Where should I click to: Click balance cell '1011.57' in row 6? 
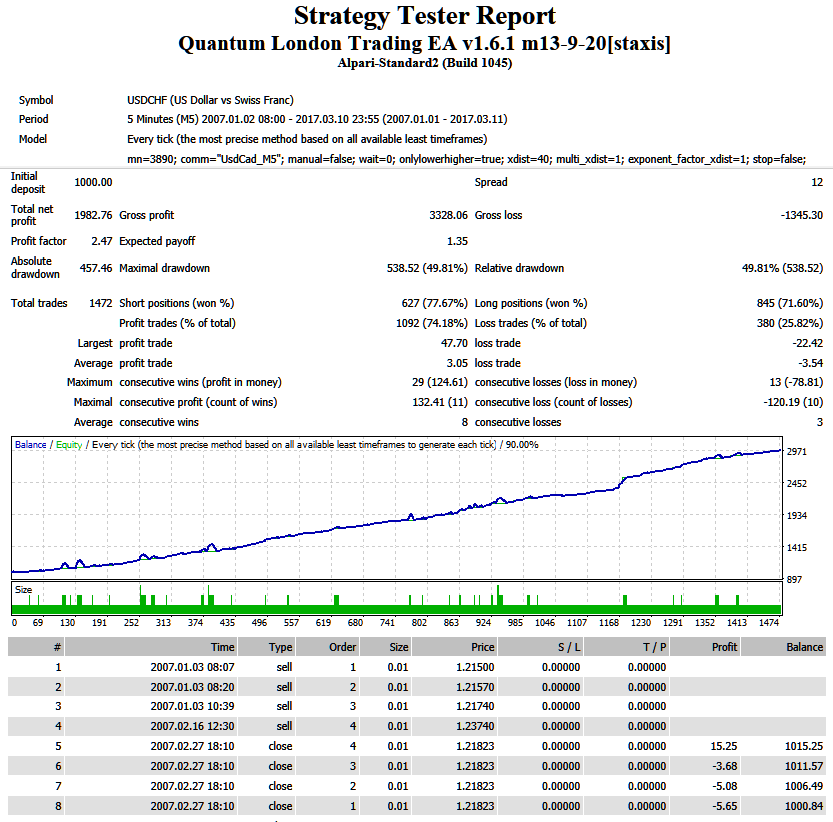coord(804,766)
